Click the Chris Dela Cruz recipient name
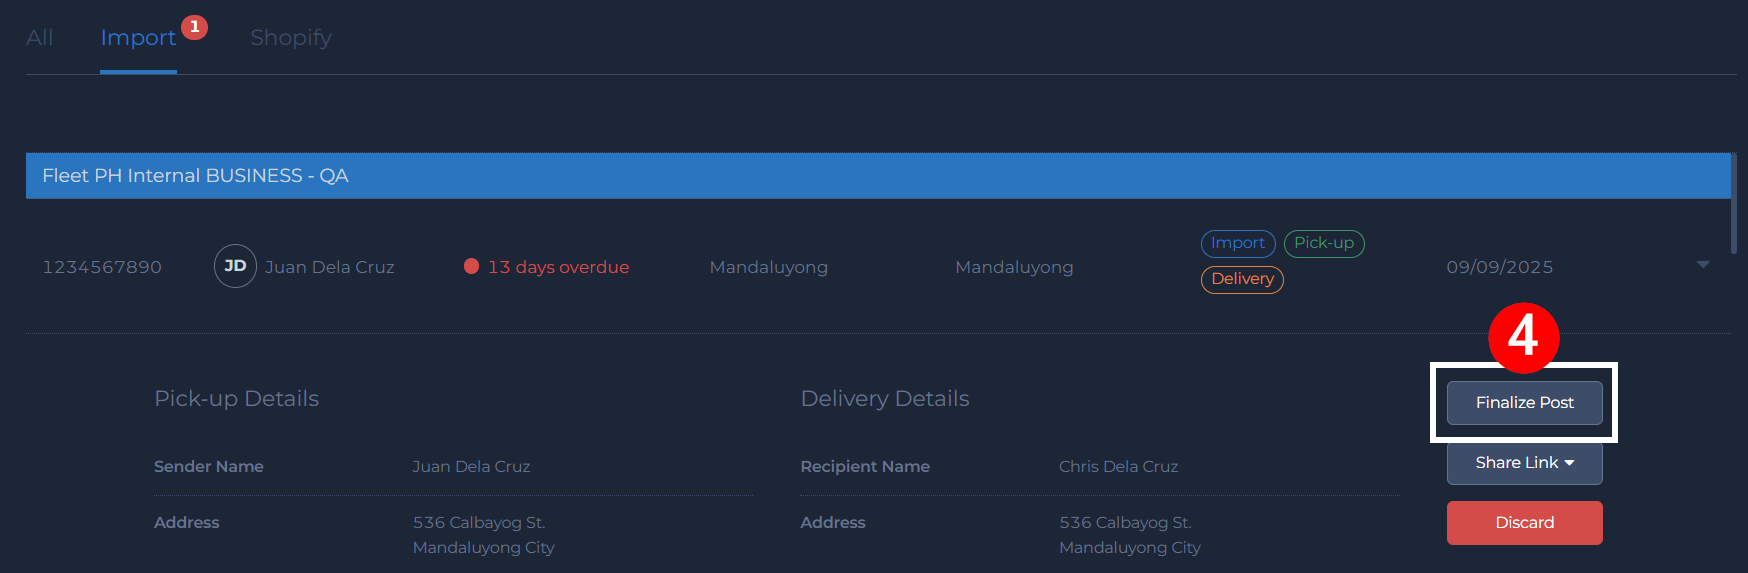The image size is (1748, 573). click(1118, 467)
